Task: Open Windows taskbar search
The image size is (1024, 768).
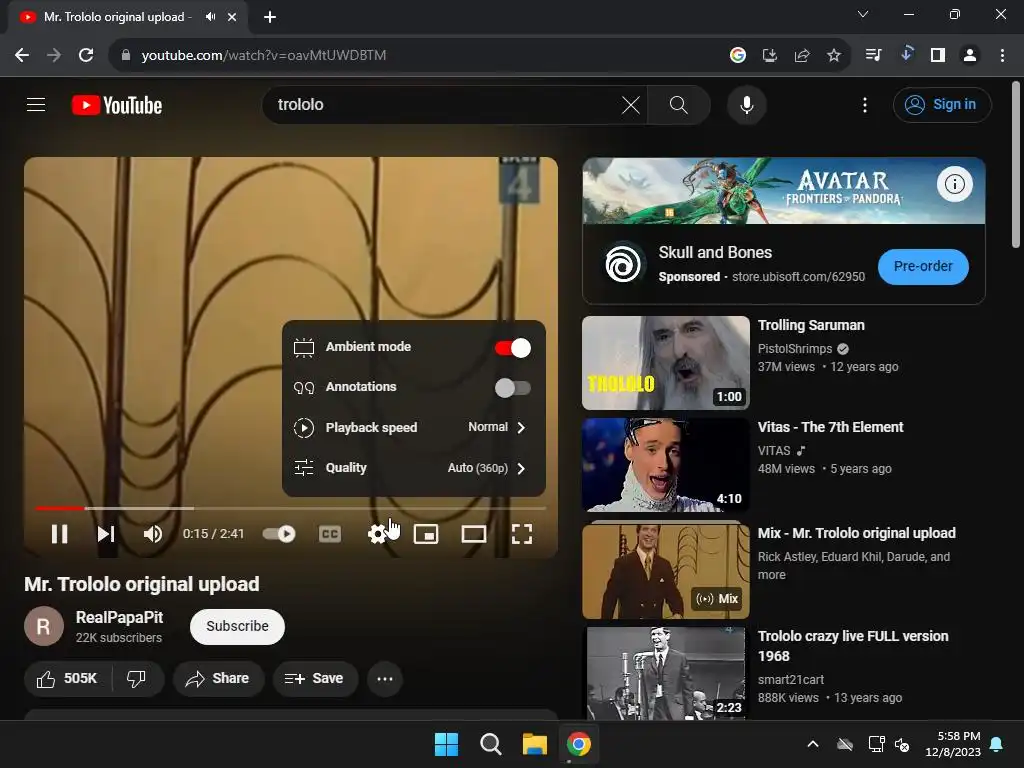Action: coord(490,744)
